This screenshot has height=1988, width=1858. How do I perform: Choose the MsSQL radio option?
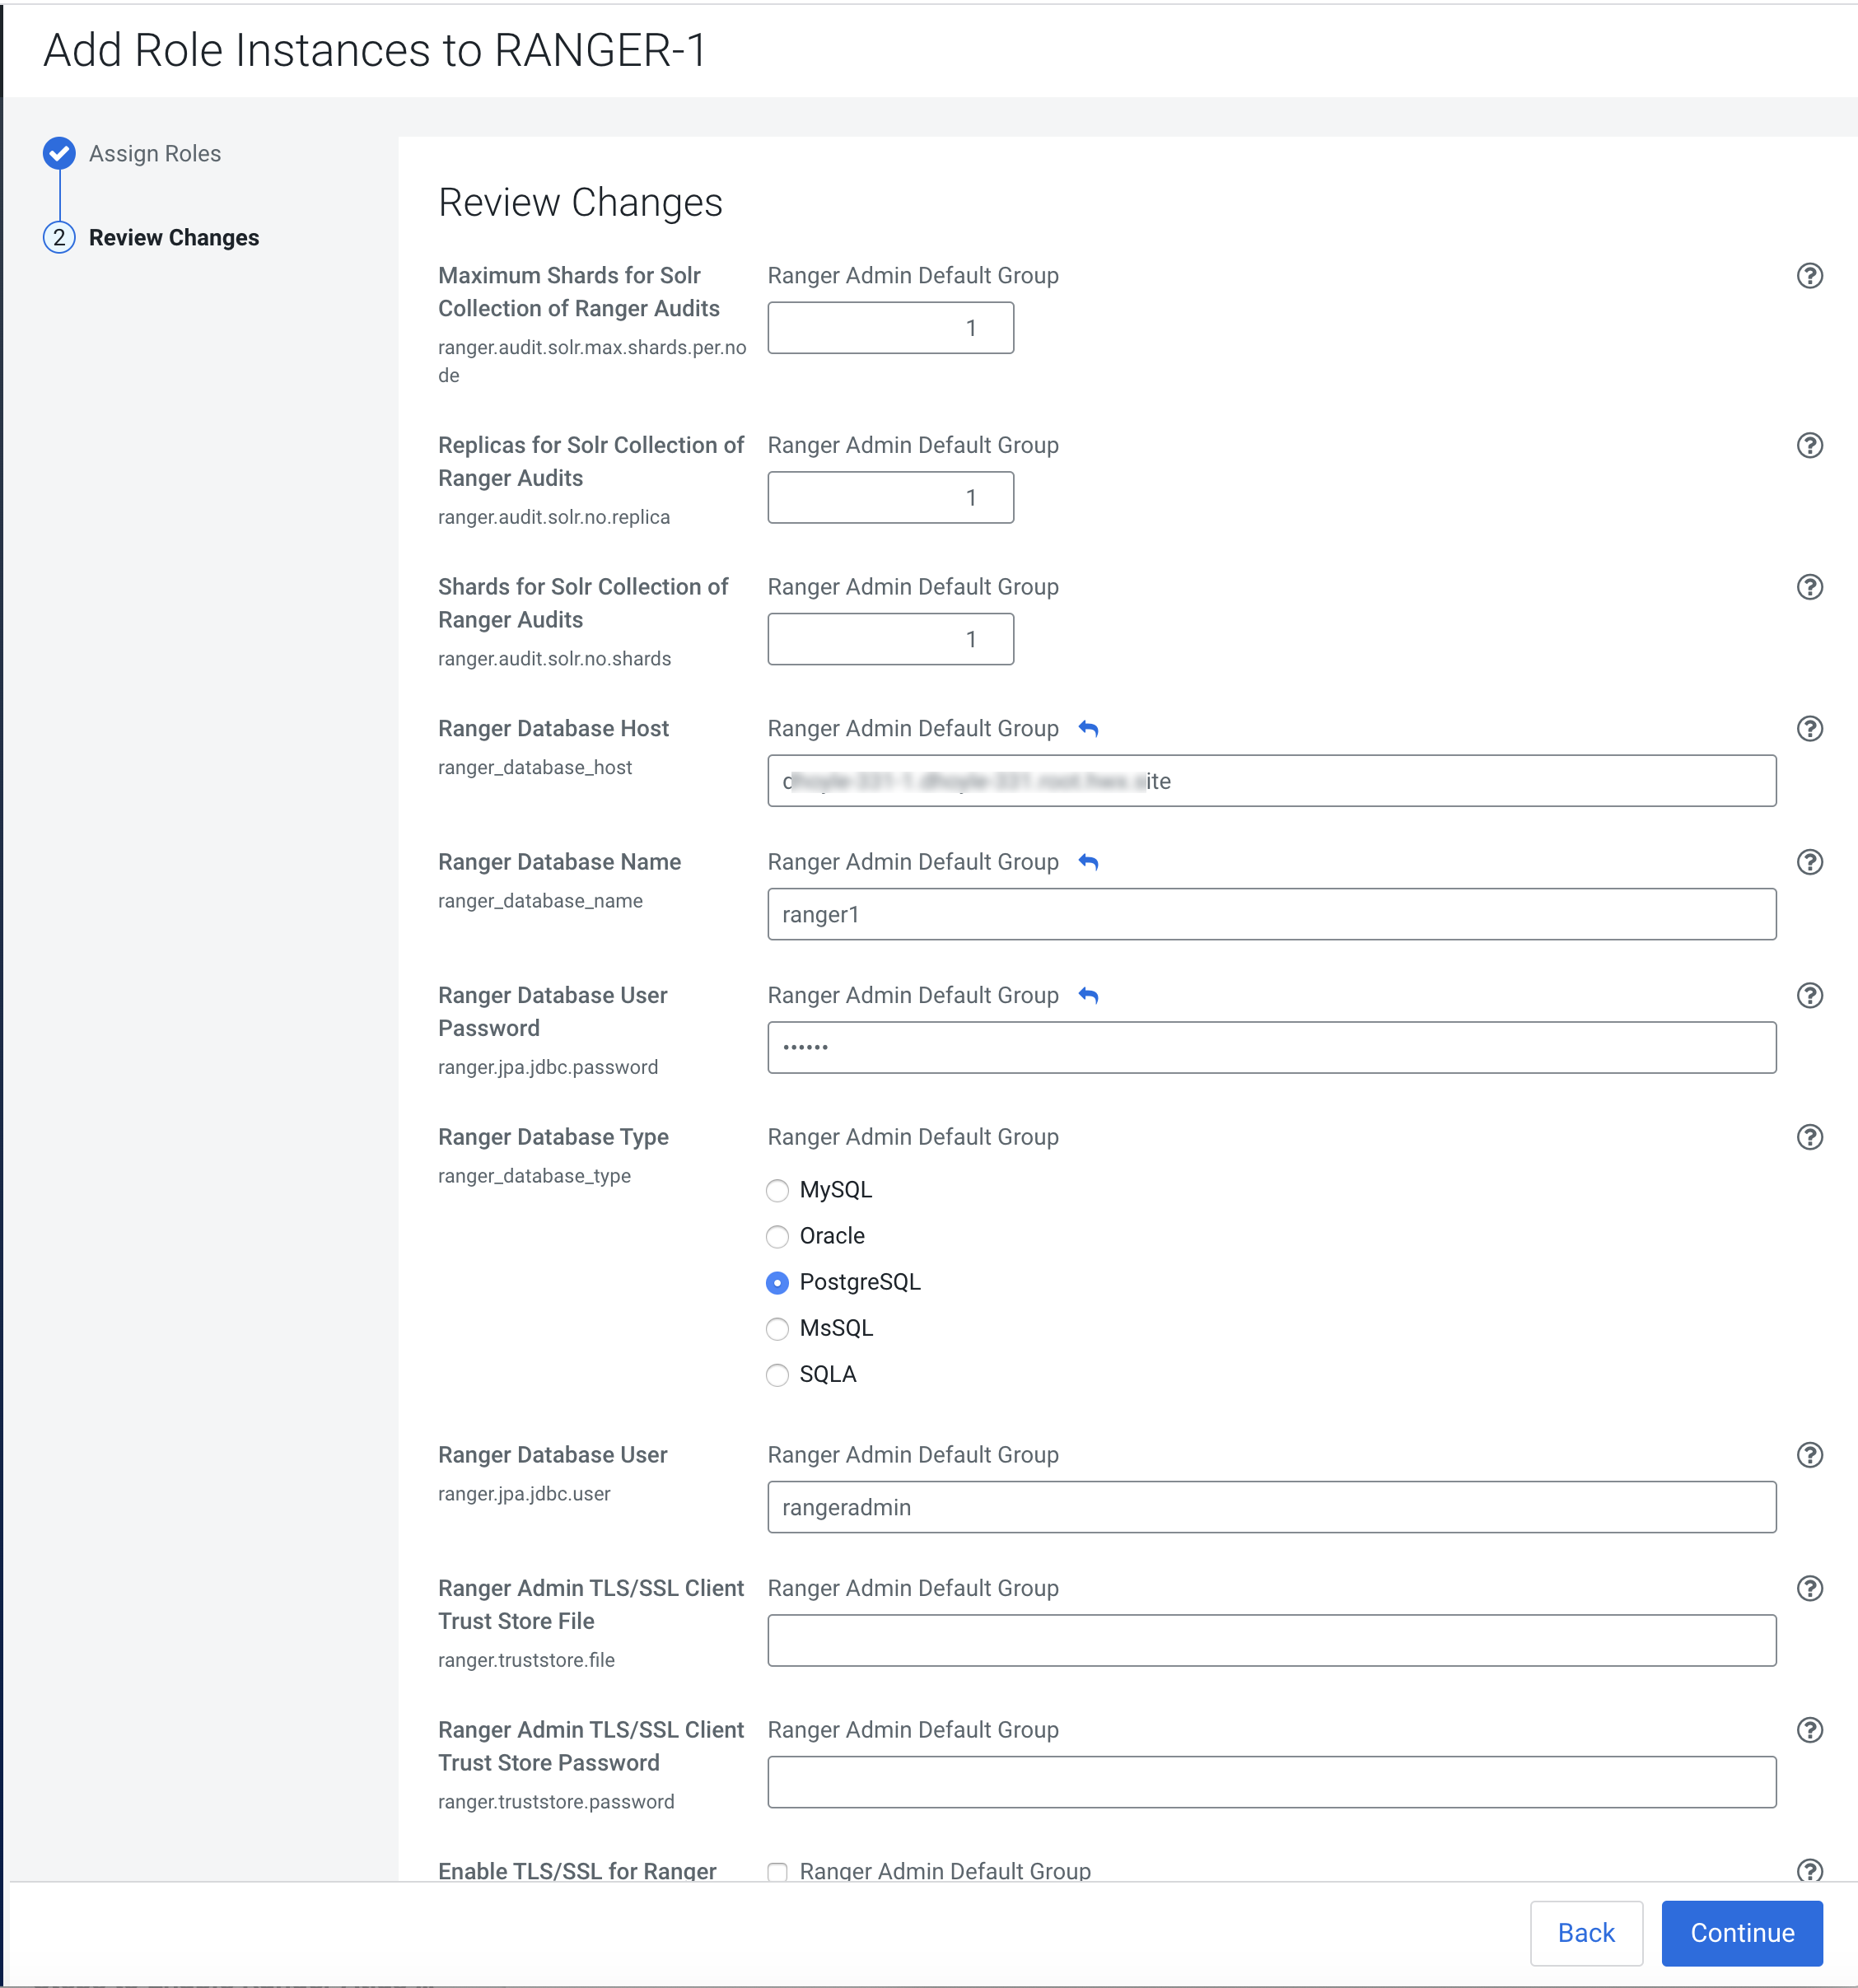pyautogui.click(x=777, y=1328)
